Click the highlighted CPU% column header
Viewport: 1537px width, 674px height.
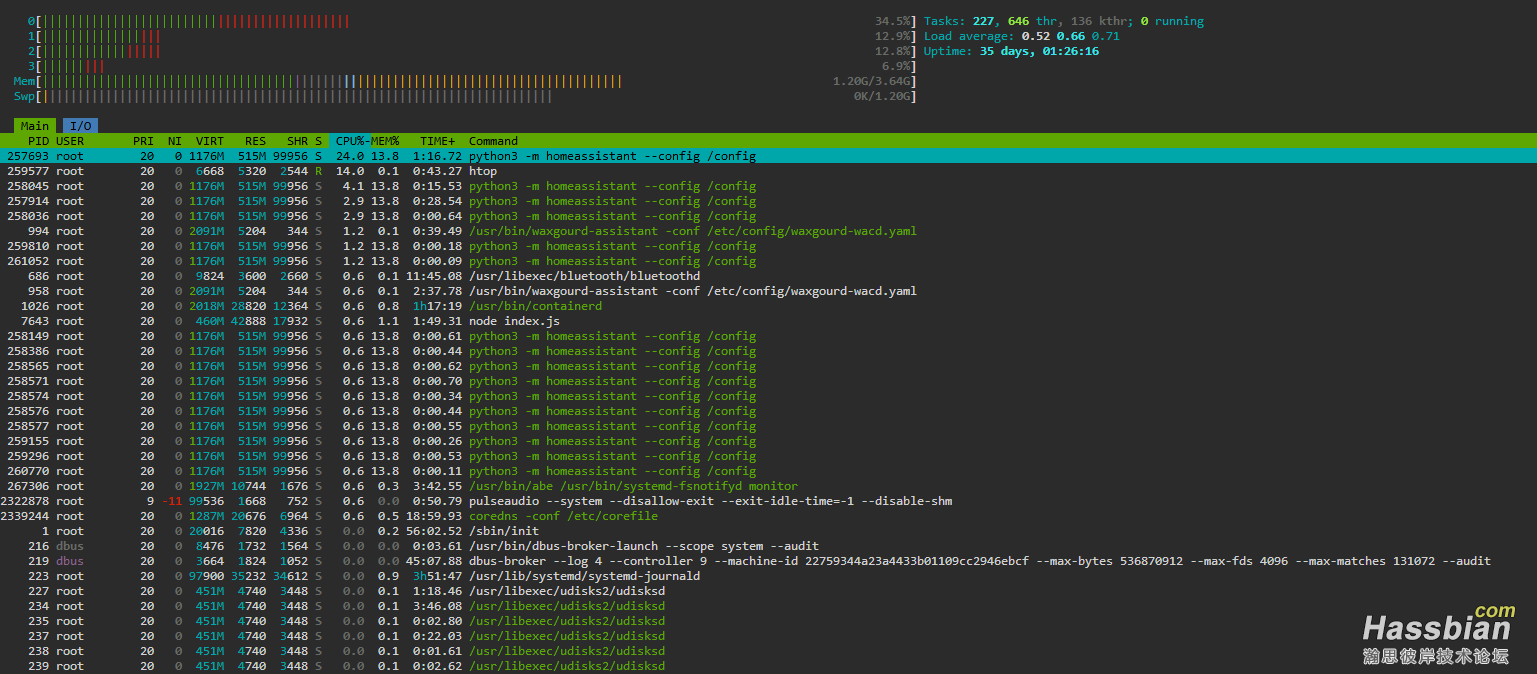351,141
